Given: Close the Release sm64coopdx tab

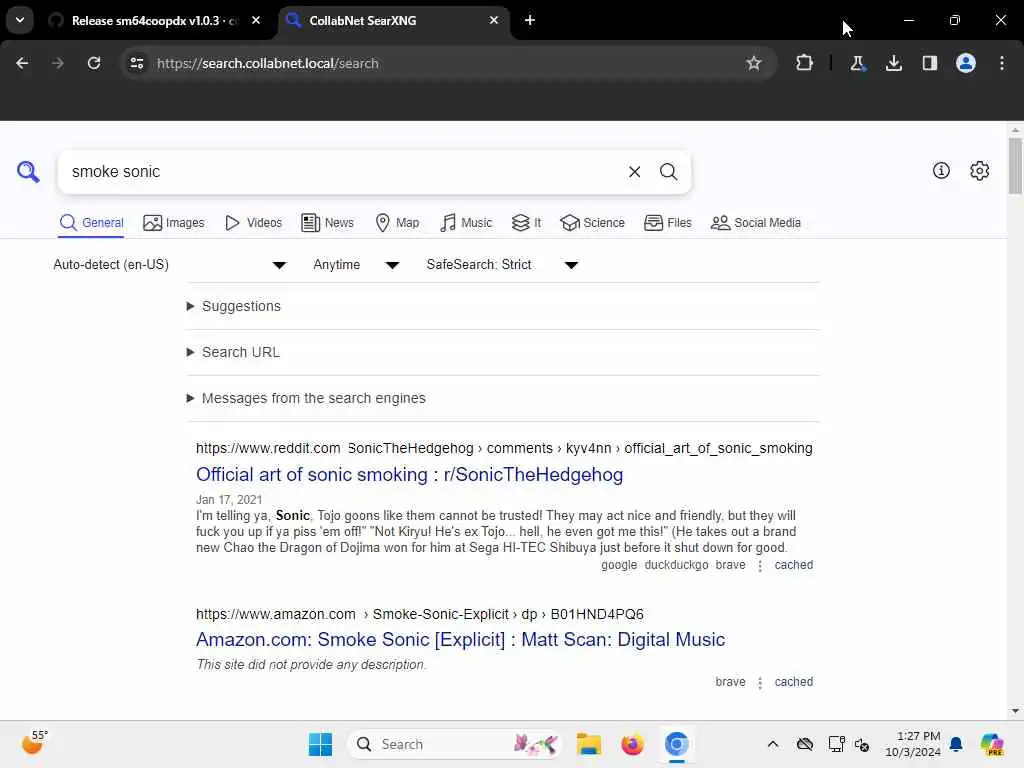Looking at the screenshot, I should point(256,20).
